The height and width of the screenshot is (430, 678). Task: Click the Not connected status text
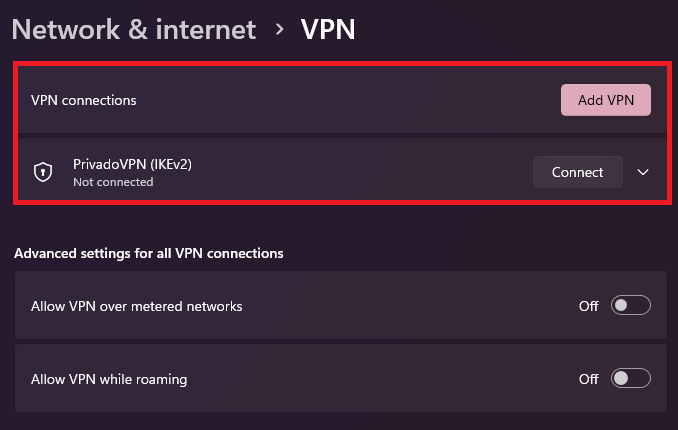click(113, 182)
